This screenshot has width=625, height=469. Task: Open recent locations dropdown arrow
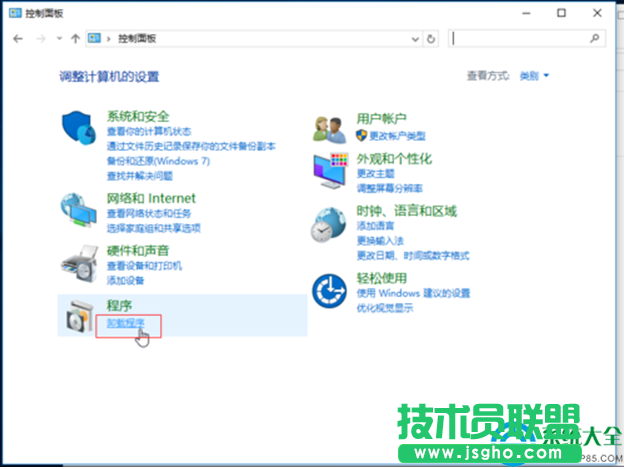point(59,38)
